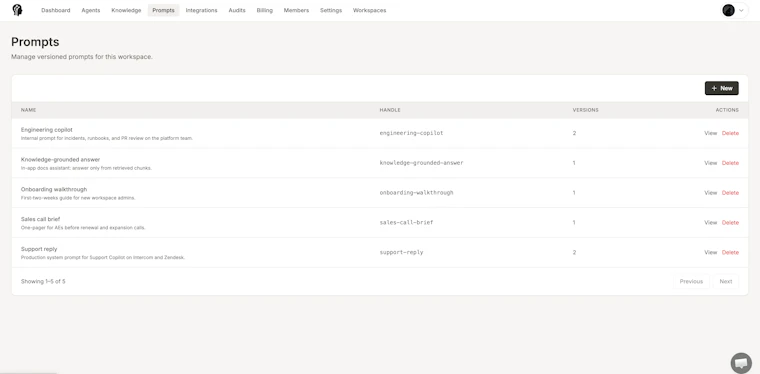This screenshot has width=760, height=374.
Task: Click the ACTIONS column header
Action: coord(727,110)
